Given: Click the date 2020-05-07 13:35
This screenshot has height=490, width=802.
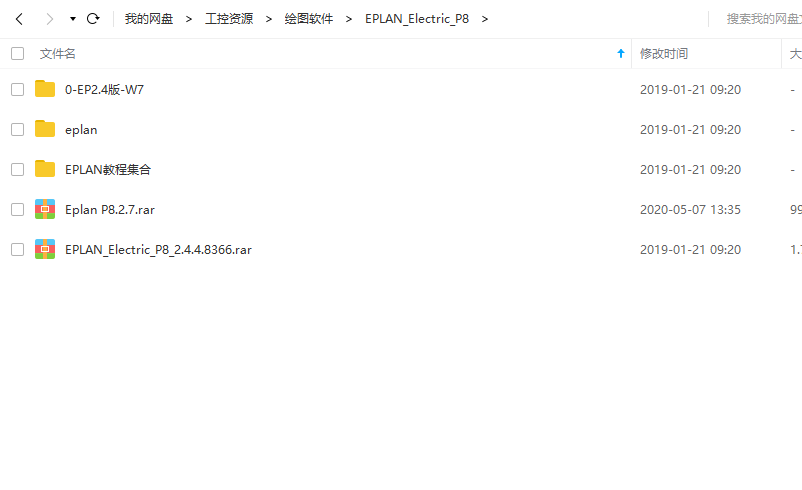Looking at the screenshot, I should tap(690, 210).
